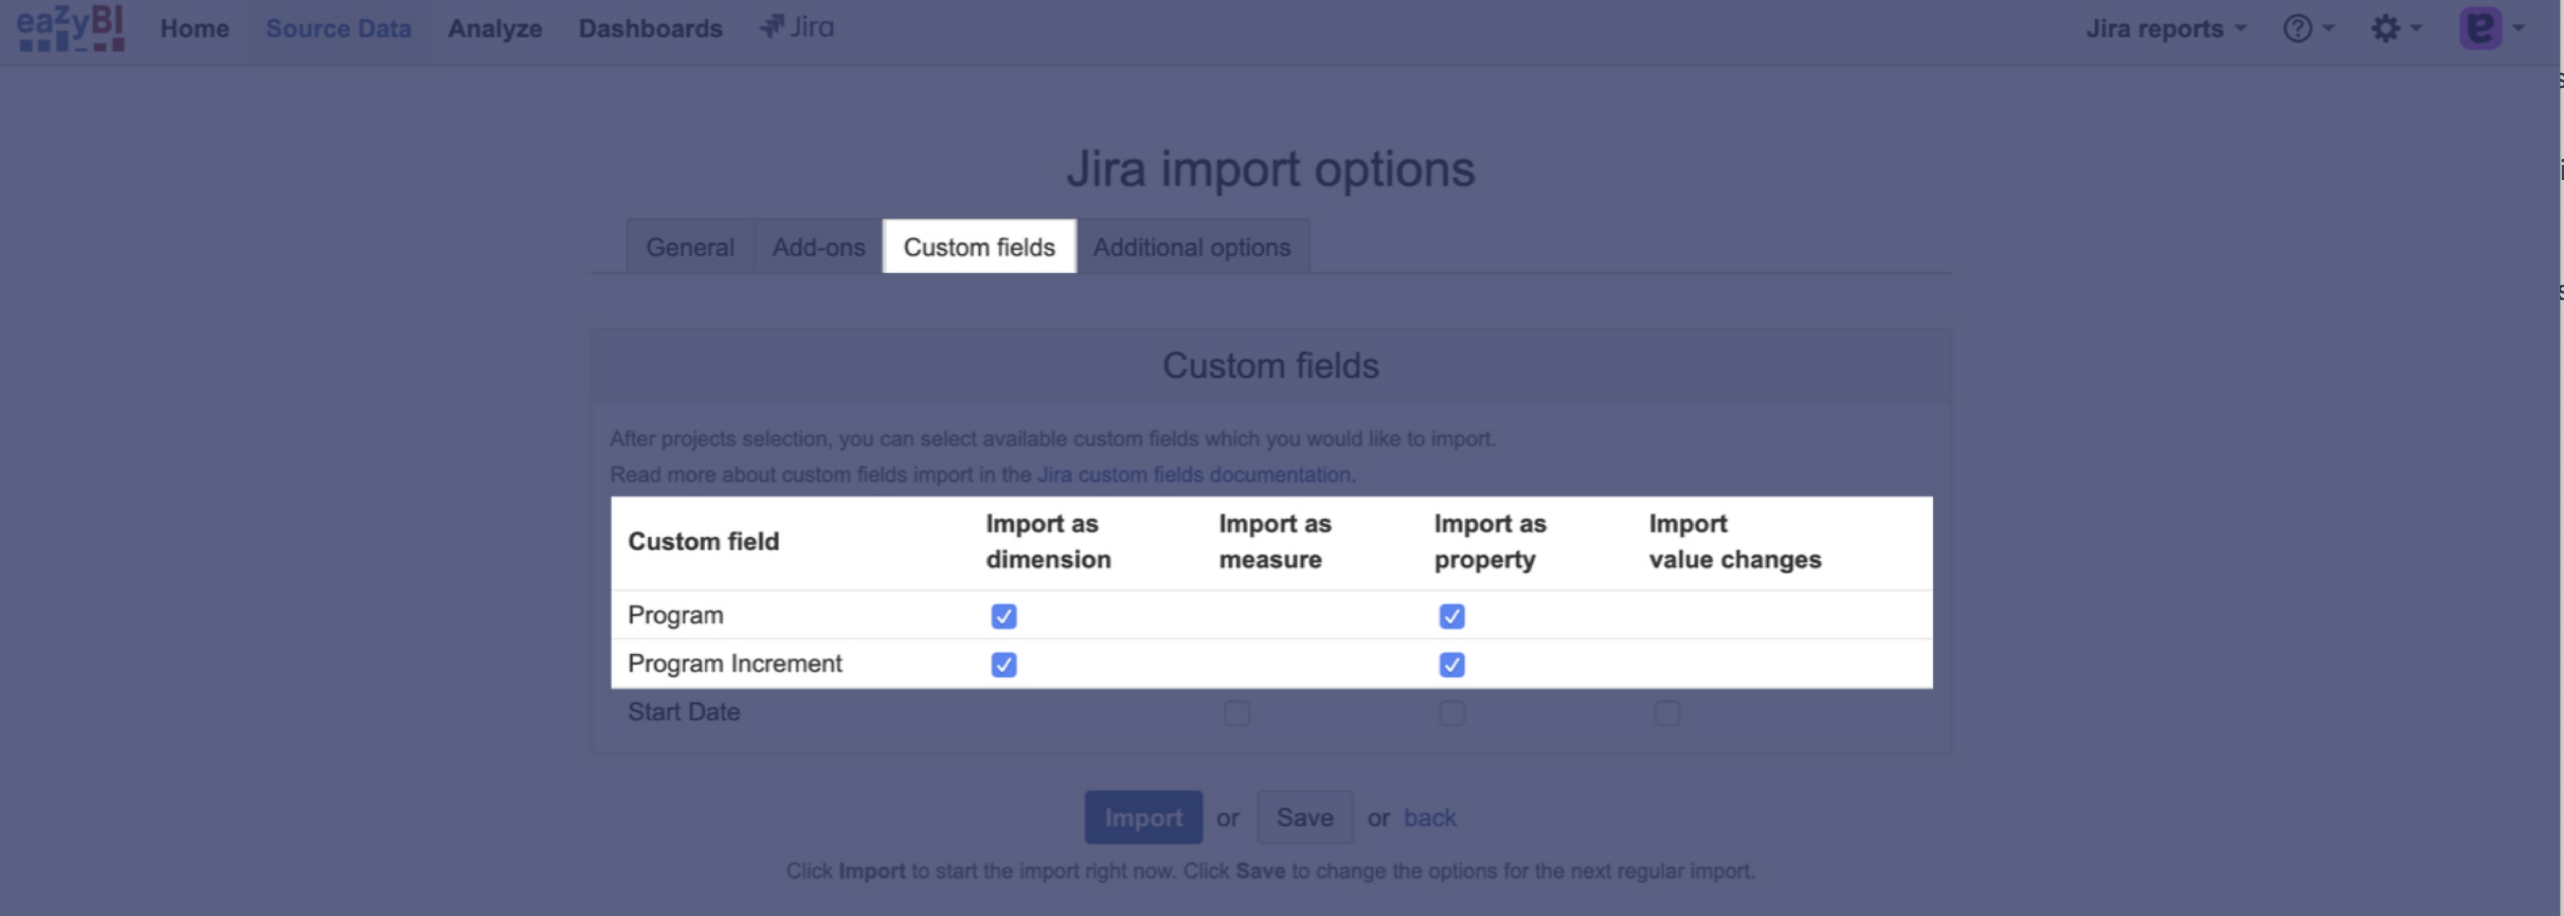Switch to the Add-ons tab
This screenshot has width=2564, height=916.
click(818, 247)
